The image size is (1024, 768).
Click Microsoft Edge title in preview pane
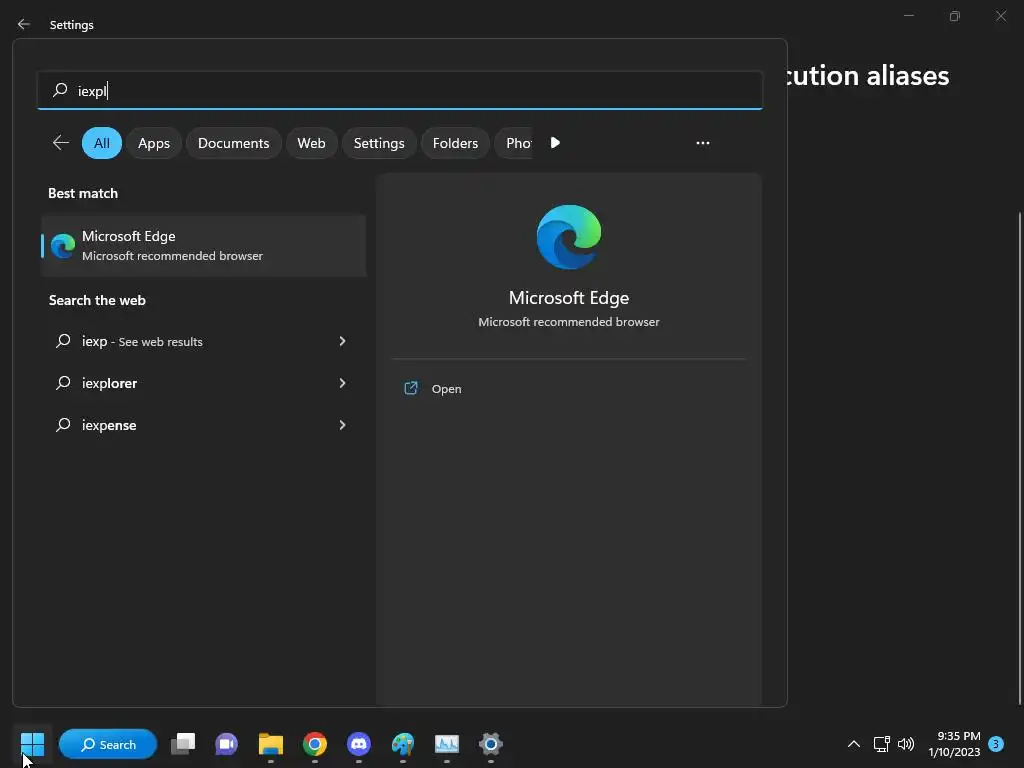(x=569, y=298)
